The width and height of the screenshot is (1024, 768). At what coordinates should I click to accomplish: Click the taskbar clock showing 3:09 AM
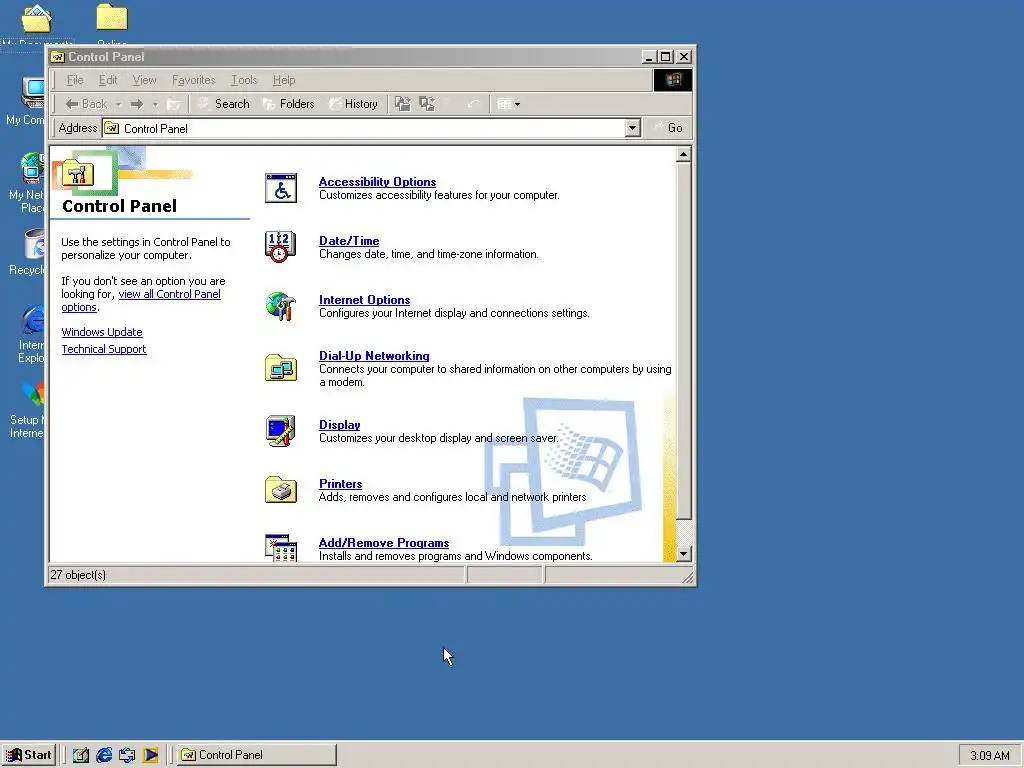click(x=989, y=756)
